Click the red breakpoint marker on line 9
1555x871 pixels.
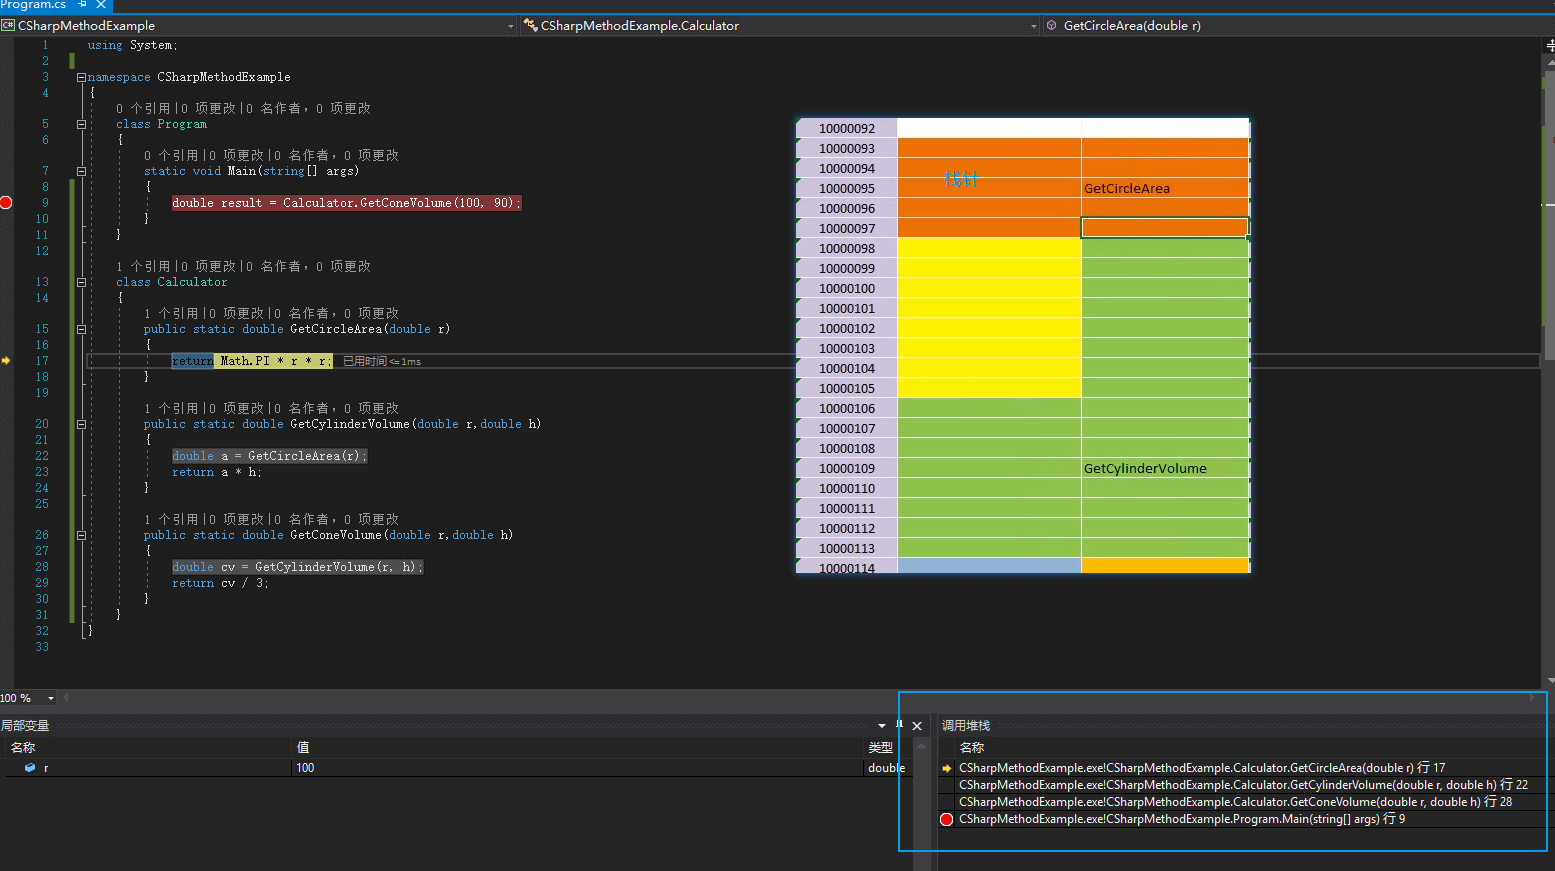point(6,203)
